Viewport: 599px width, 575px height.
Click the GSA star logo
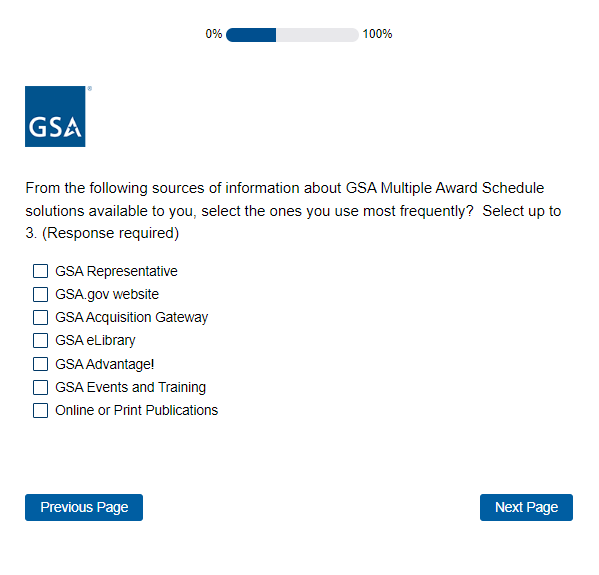pyautogui.click(x=55, y=117)
